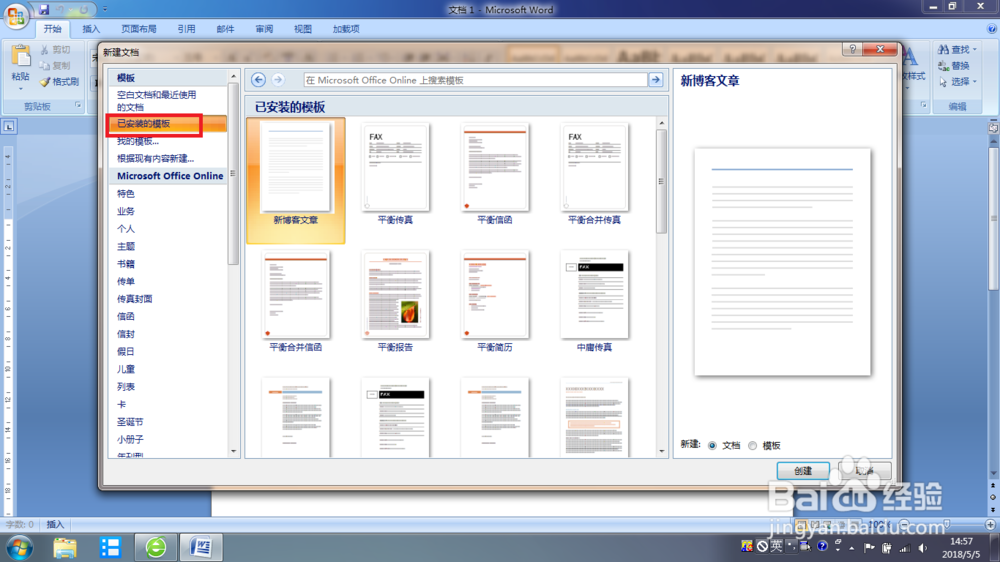Viewport: 1000px width, 562px height.
Task: Click the Office Button orb
Action: [x=15, y=15]
